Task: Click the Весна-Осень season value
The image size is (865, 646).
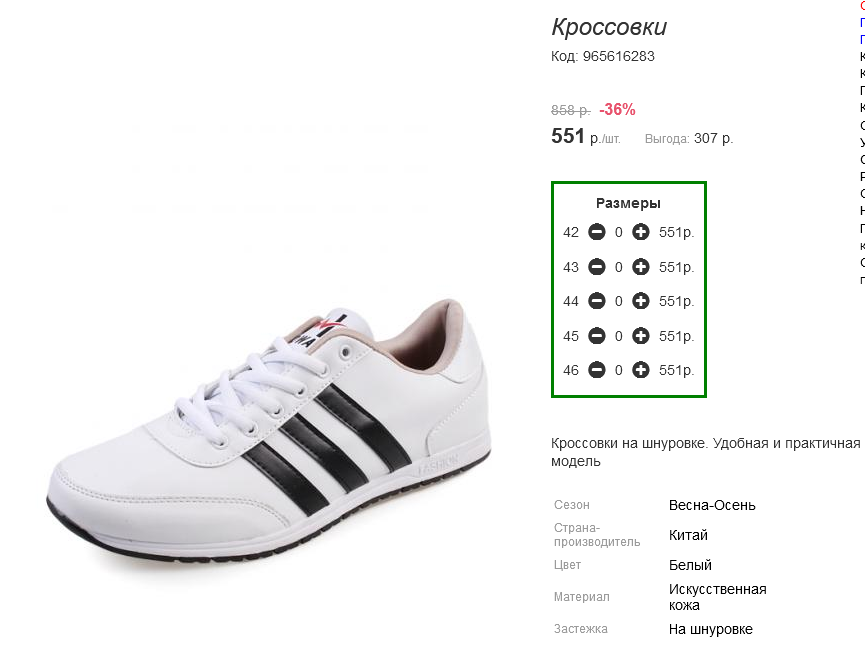Action: point(712,505)
